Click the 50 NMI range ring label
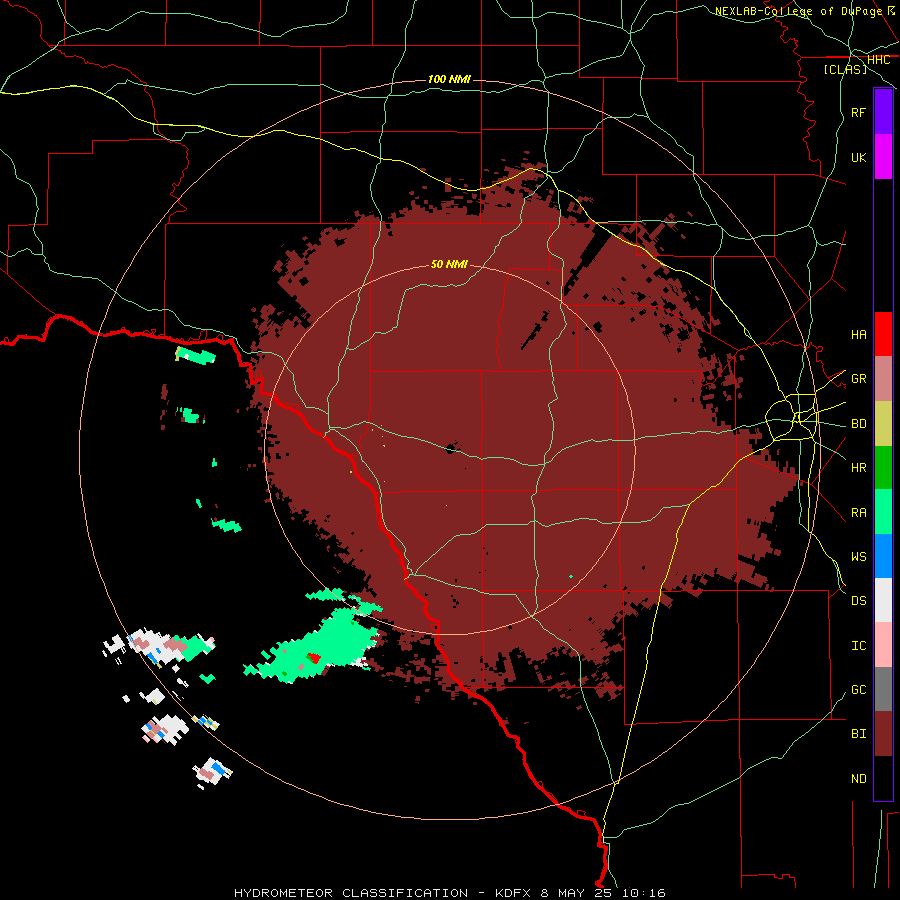900x900 pixels. (x=449, y=264)
